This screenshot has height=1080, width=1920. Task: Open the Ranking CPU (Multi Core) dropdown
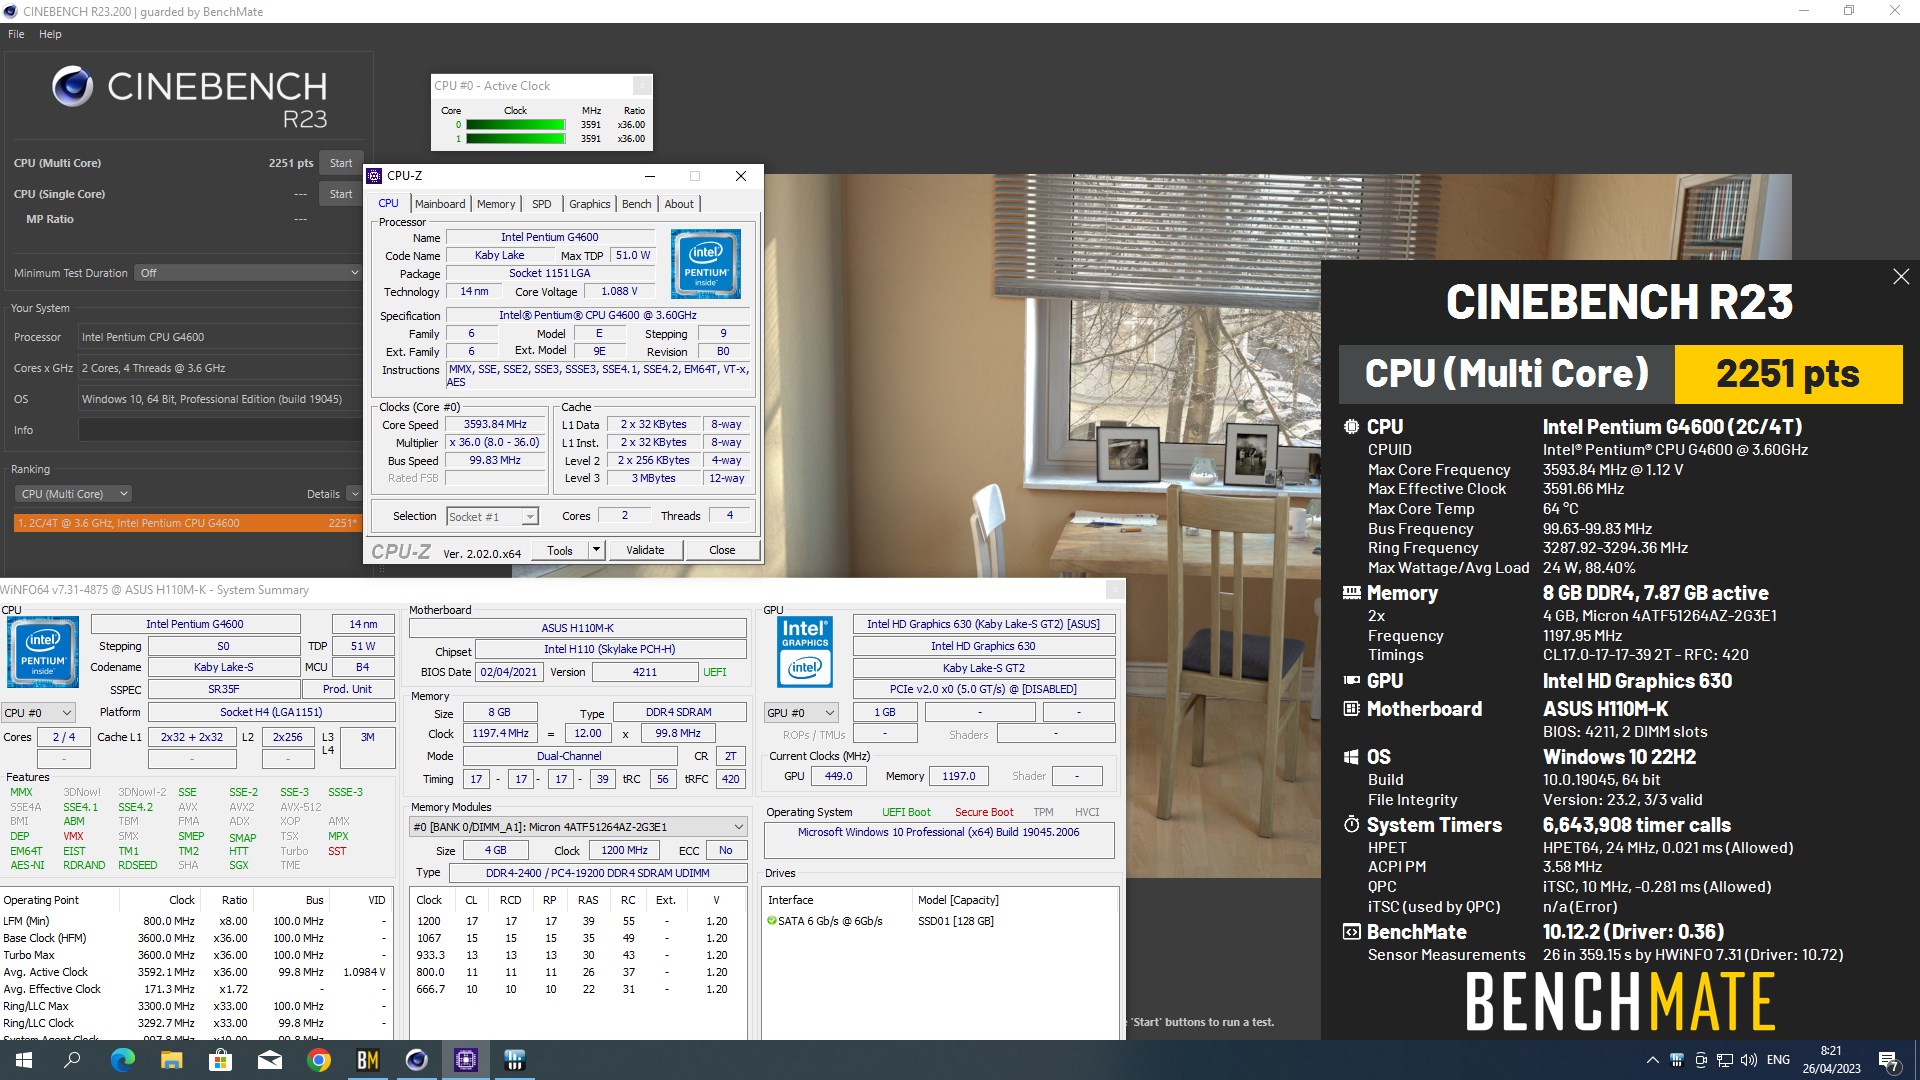pos(73,494)
